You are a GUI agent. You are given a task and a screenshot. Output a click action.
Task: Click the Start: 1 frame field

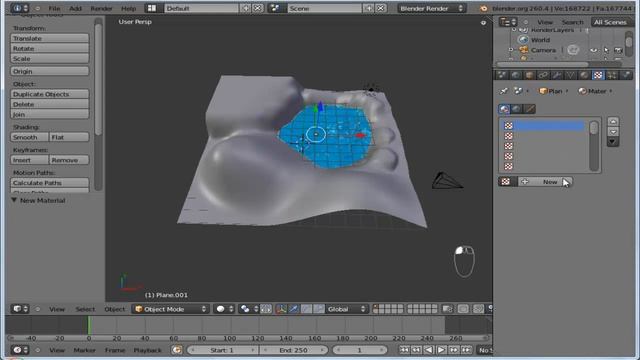tap(222, 350)
